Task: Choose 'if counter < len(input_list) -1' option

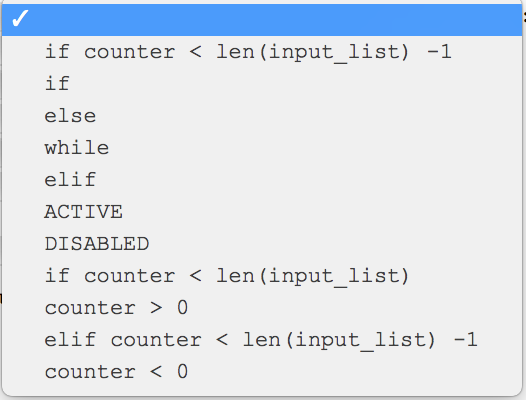Action: click(x=262, y=52)
